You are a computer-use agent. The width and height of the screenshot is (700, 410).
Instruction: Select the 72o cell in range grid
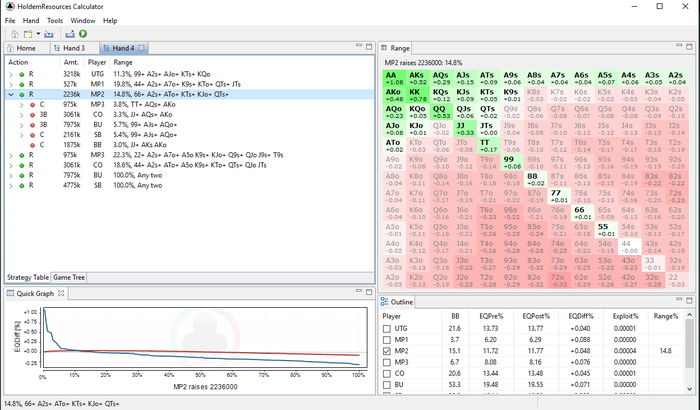click(x=558, y=281)
